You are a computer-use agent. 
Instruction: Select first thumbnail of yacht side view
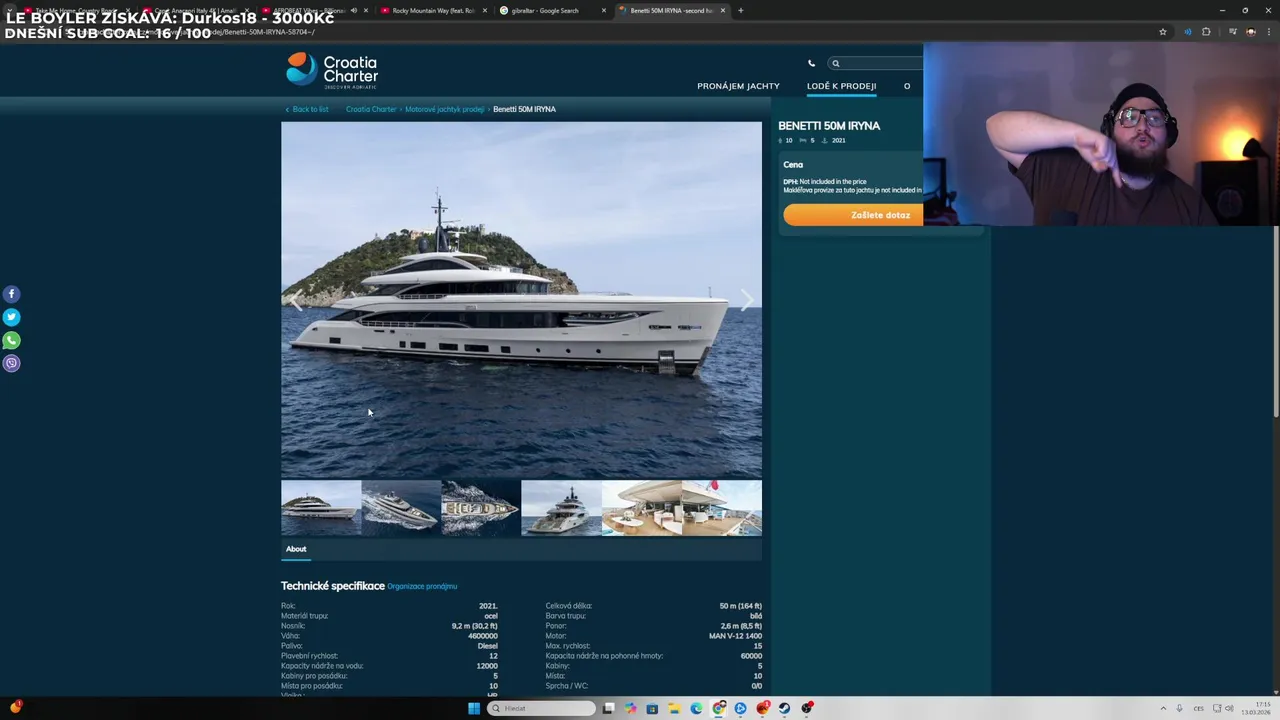[x=321, y=508]
